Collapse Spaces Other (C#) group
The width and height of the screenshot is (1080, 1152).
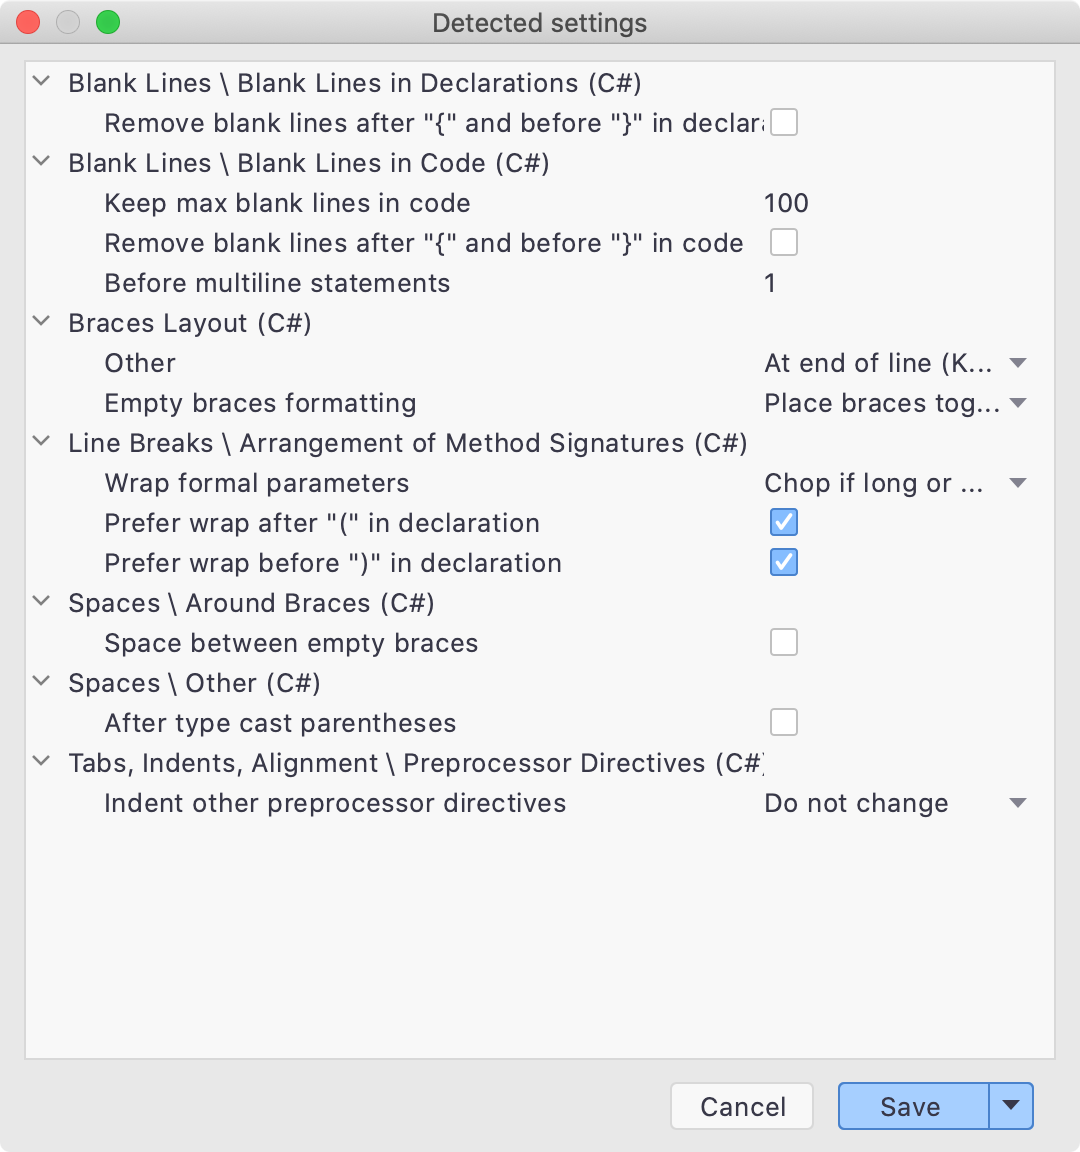(x=42, y=682)
